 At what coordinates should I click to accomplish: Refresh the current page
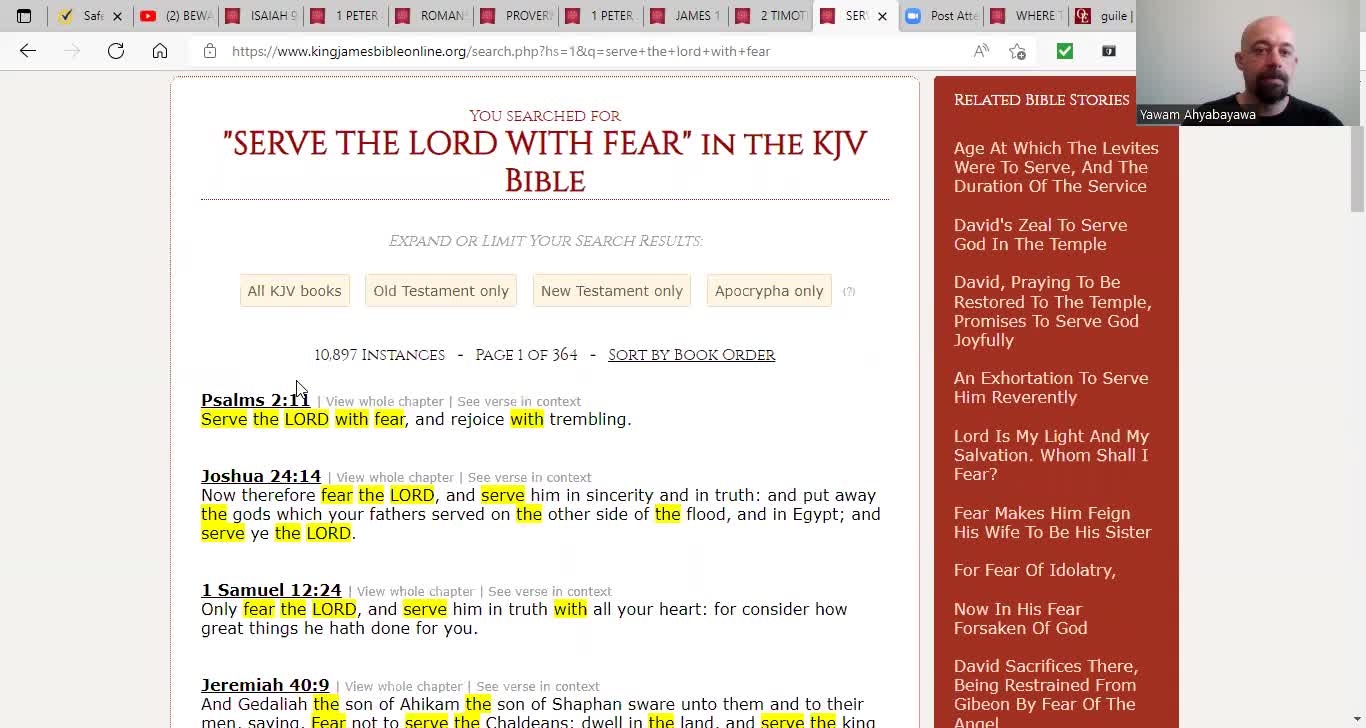[116, 51]
